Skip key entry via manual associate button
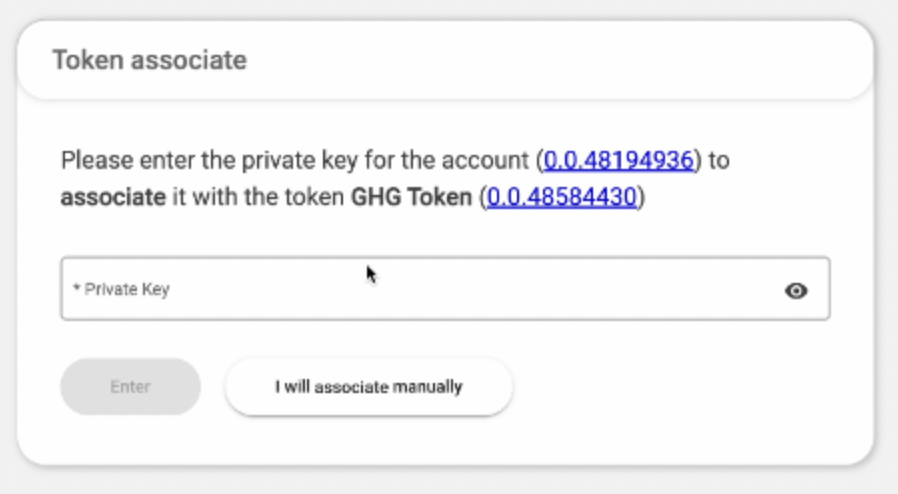 coord(368,387)
